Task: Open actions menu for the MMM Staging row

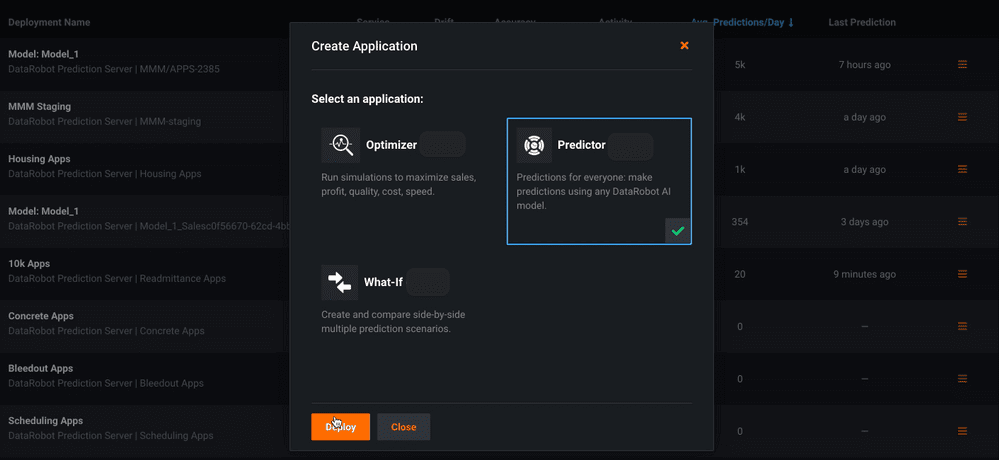Action: coord(963,117)
